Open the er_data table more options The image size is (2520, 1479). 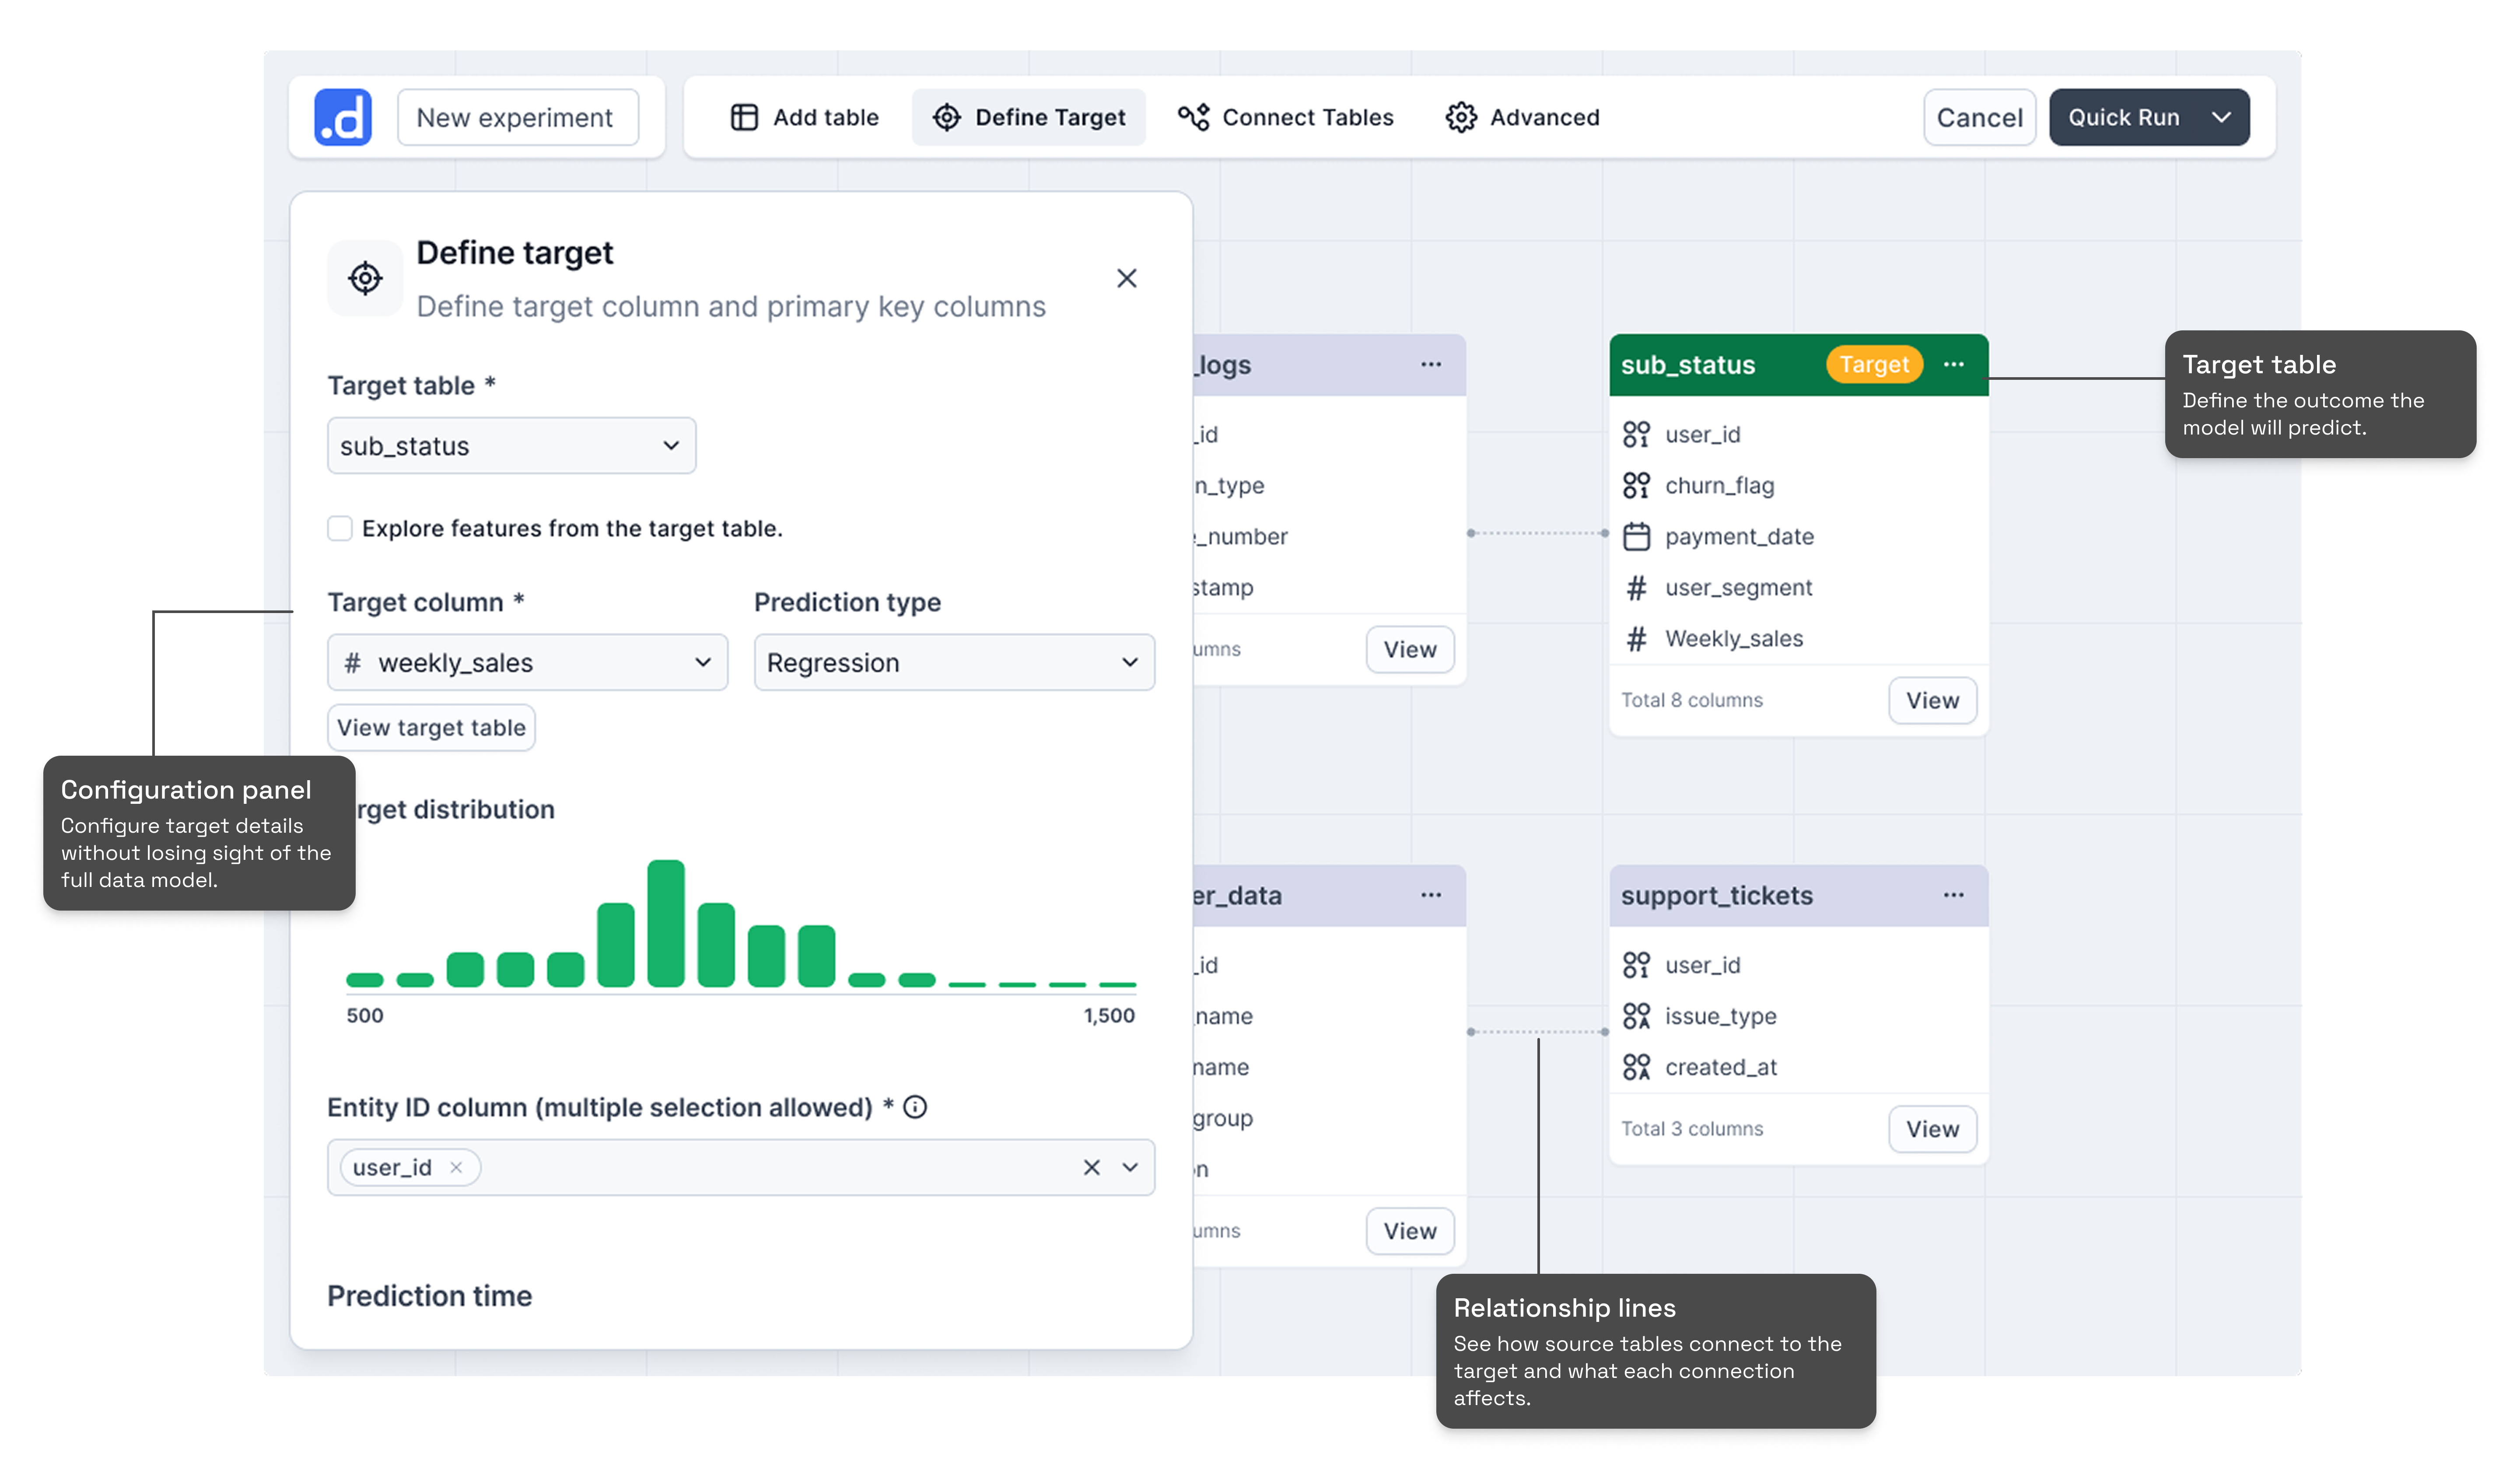point(1431,895)
